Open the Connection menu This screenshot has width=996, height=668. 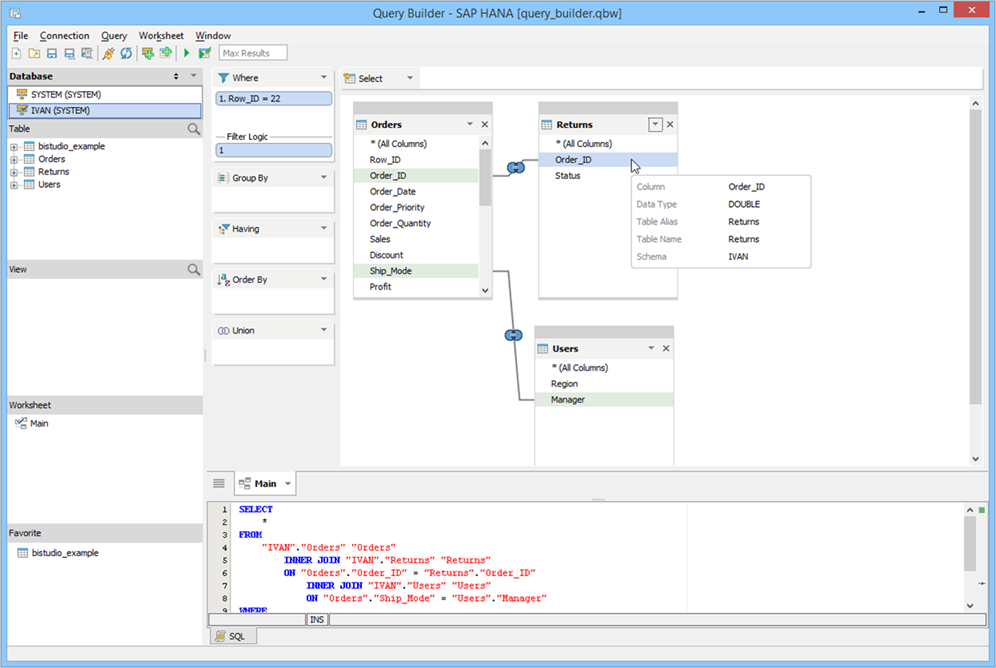pos(64,36)
